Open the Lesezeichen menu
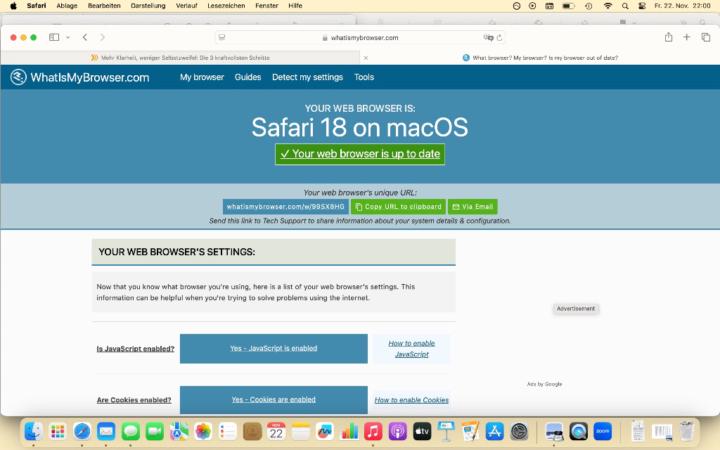 pos(226,6)
